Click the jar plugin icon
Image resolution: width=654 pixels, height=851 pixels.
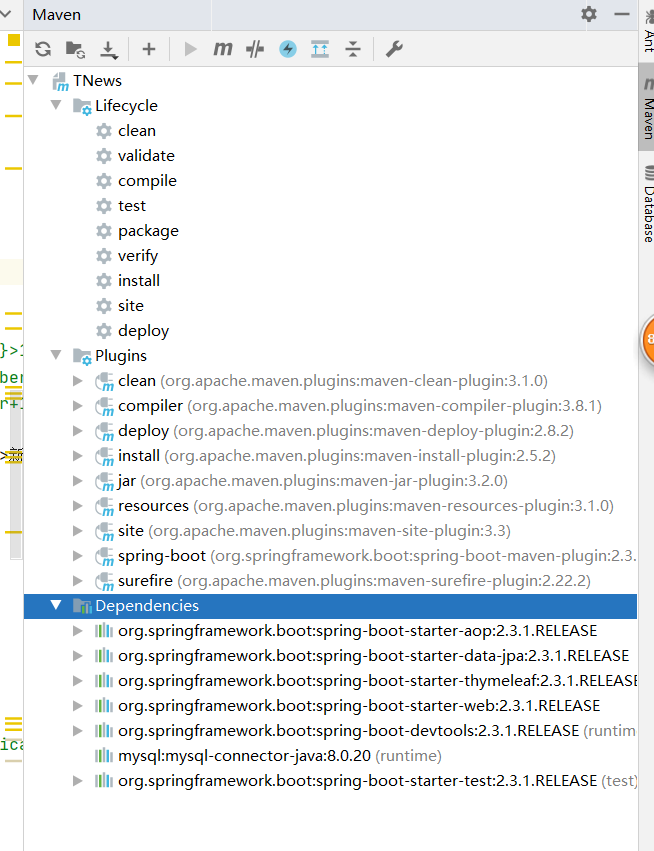(x=104, y=481)
